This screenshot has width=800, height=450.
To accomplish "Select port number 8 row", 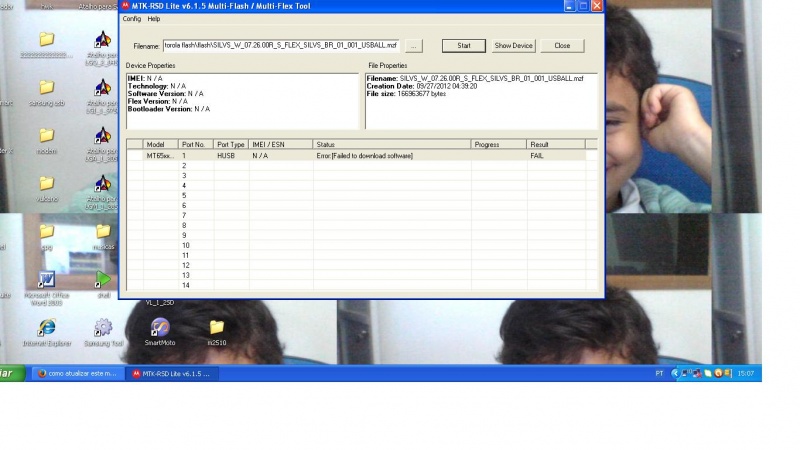I will [362, 226].
